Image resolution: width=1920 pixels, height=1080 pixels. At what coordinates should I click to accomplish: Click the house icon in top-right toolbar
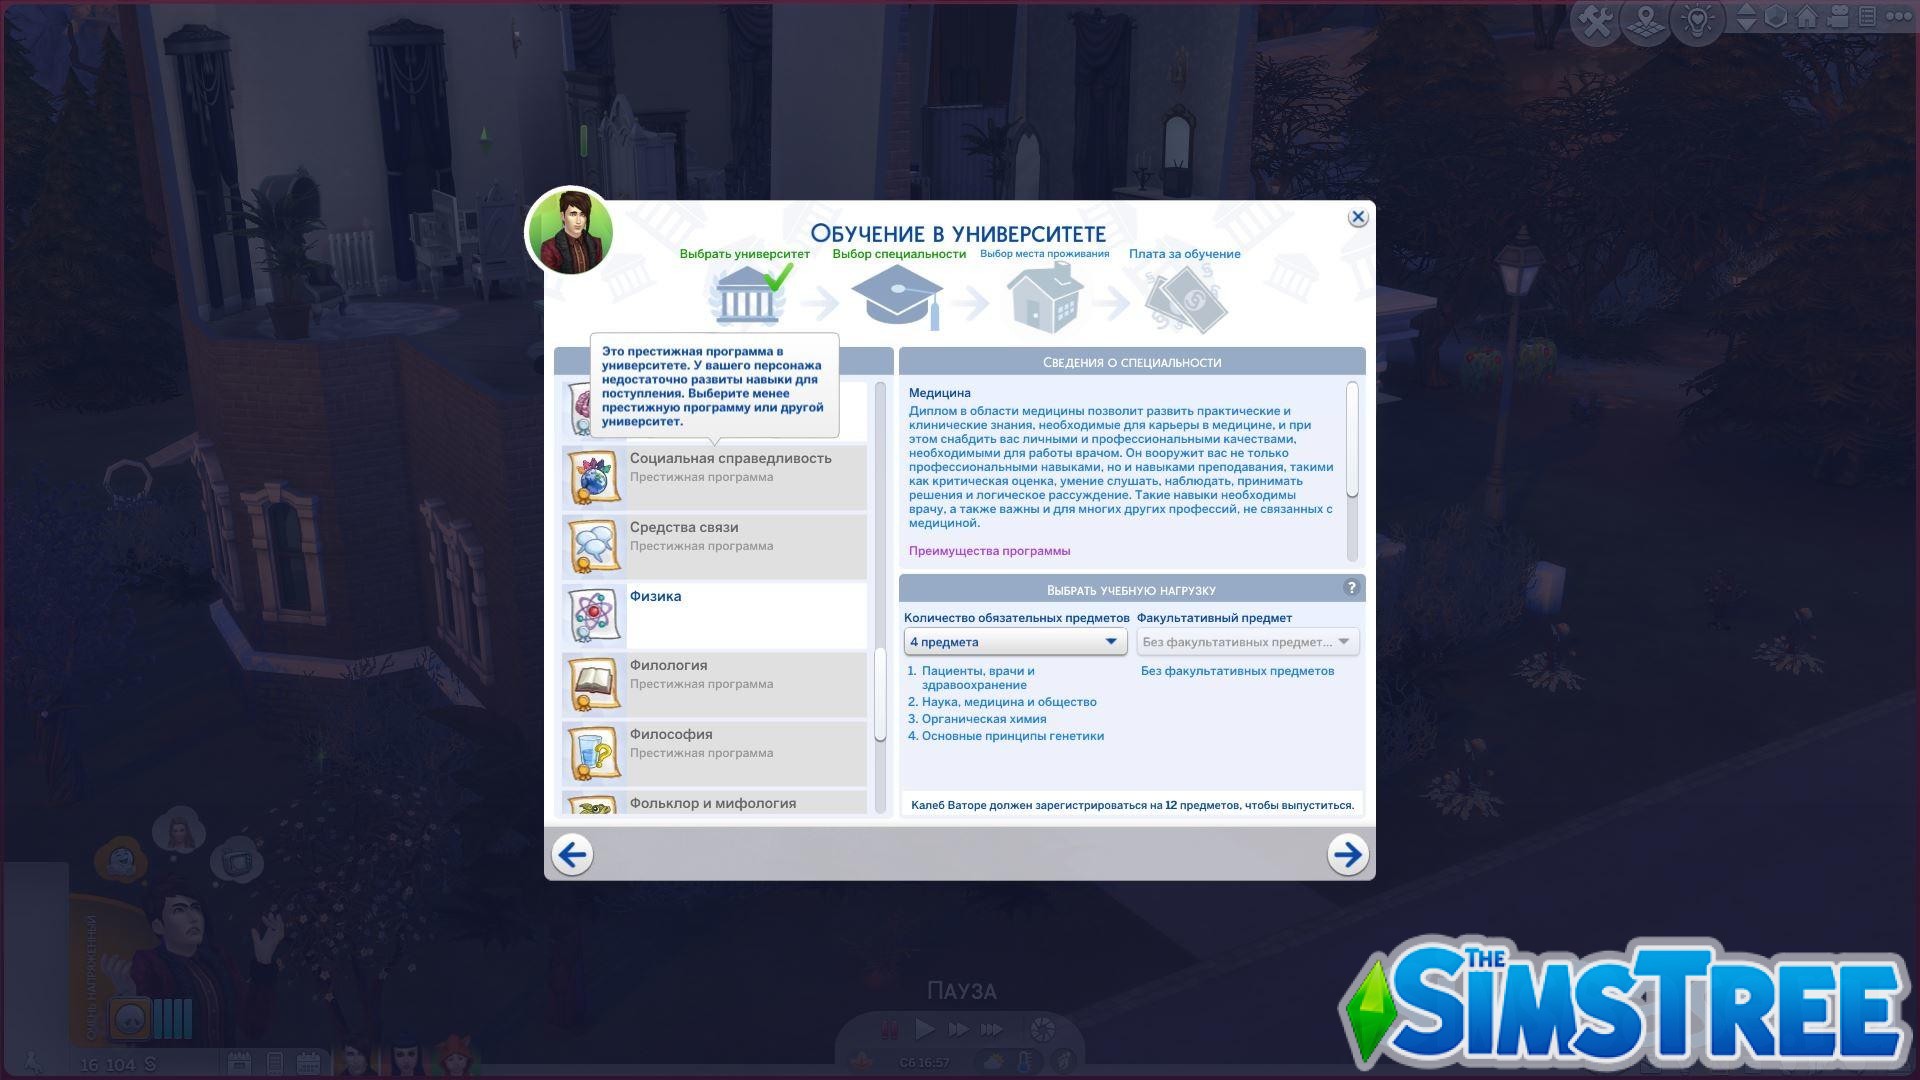click(x=1807, y=17)
